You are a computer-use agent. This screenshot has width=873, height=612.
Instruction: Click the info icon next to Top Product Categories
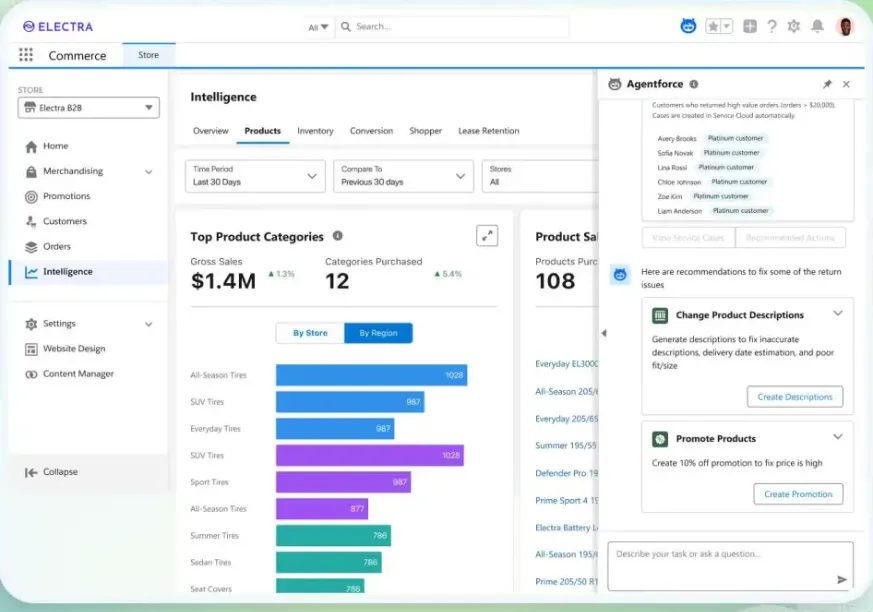337,236
